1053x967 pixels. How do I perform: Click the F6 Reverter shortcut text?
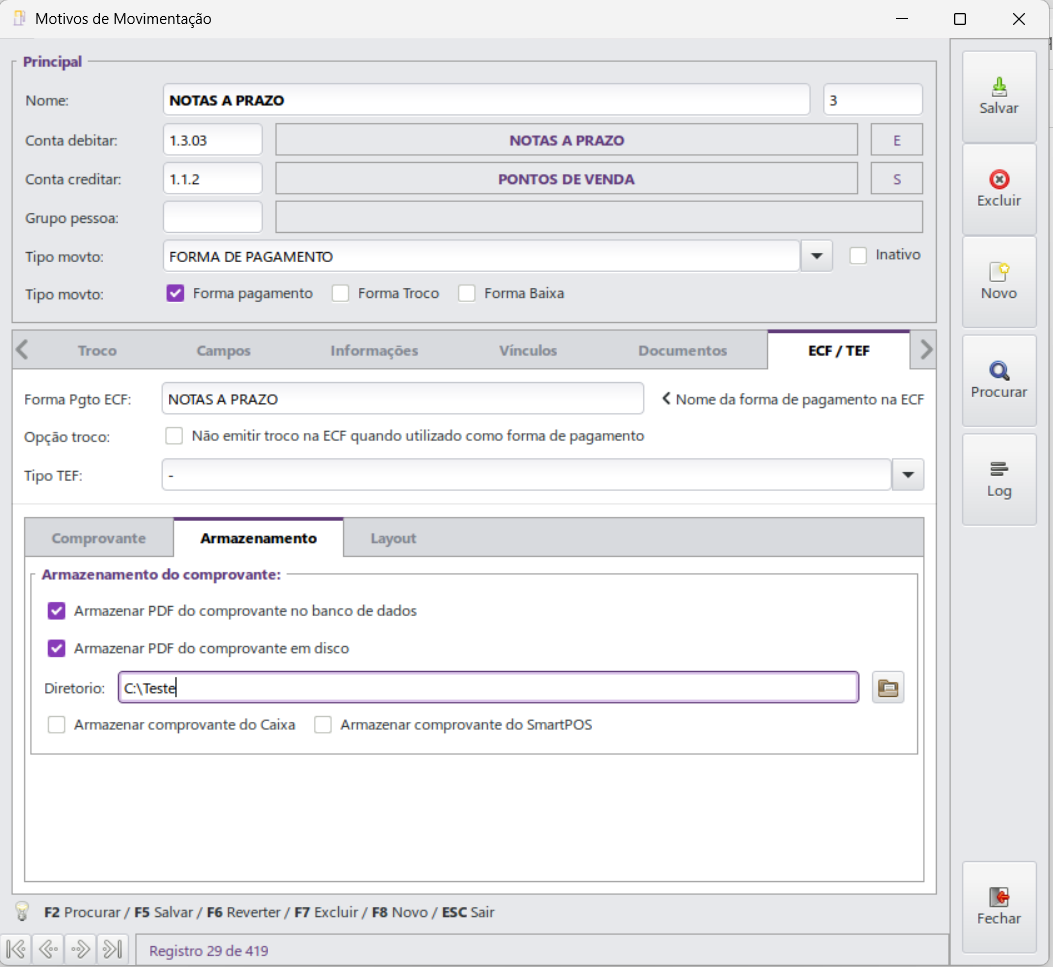click(x=244, y=912)
